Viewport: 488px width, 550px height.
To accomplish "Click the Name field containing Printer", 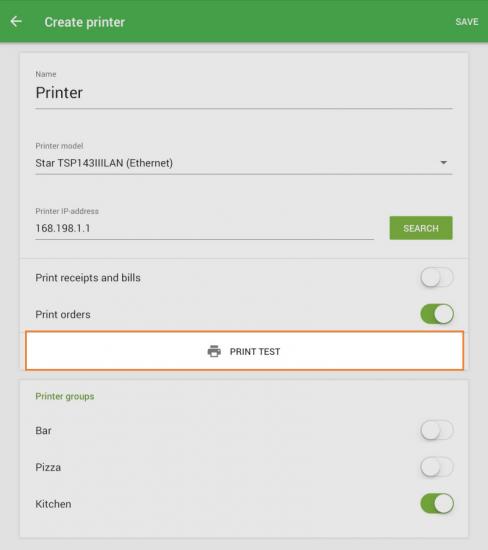I will coord(243,93).
